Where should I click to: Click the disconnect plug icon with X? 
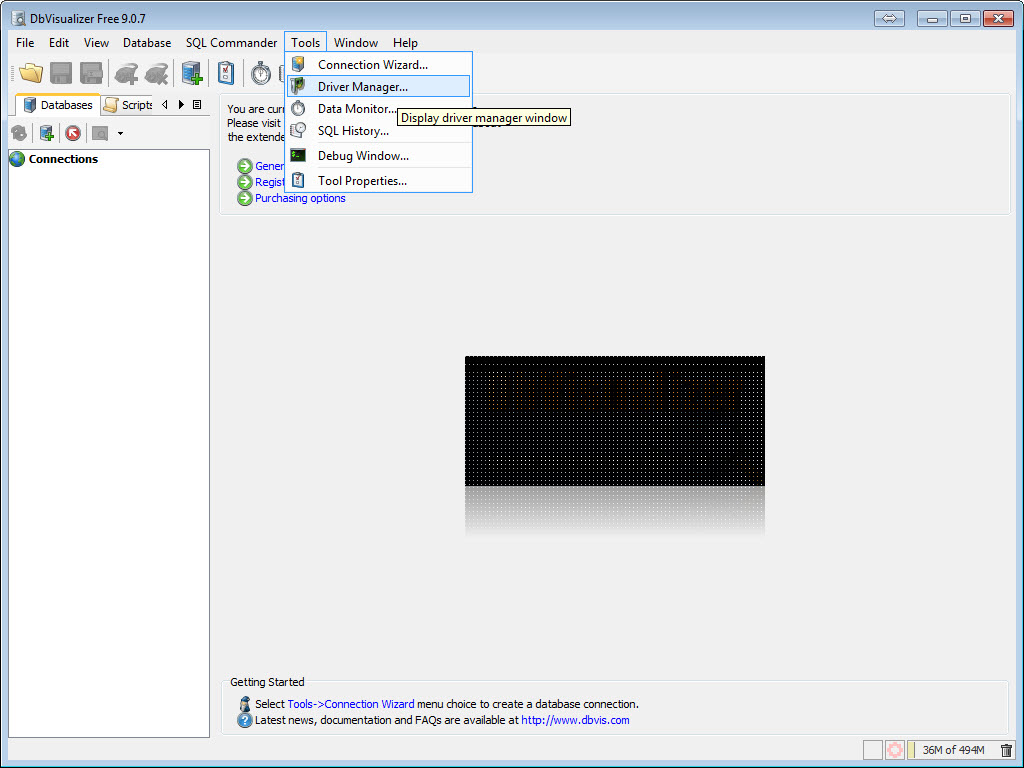point(157,74)
